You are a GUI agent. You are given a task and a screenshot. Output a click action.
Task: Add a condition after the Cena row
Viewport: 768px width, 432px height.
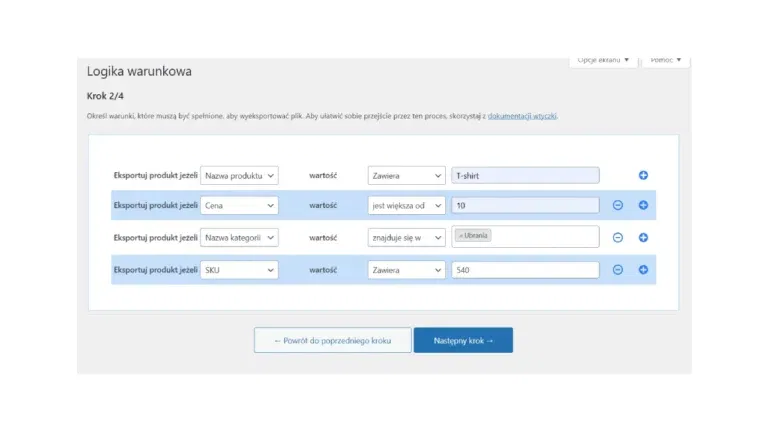point(643,205)
